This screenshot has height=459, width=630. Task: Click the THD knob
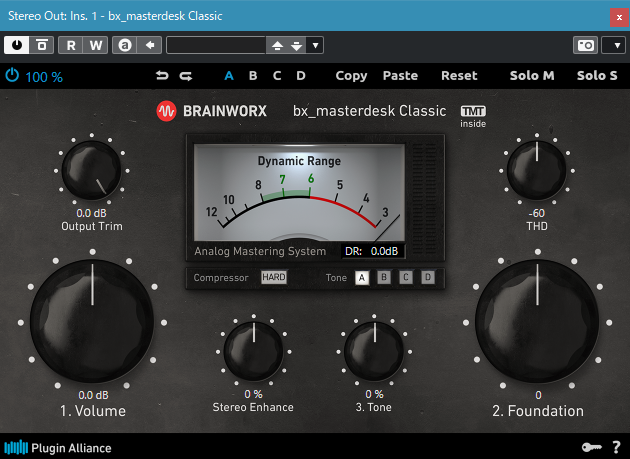537,170
